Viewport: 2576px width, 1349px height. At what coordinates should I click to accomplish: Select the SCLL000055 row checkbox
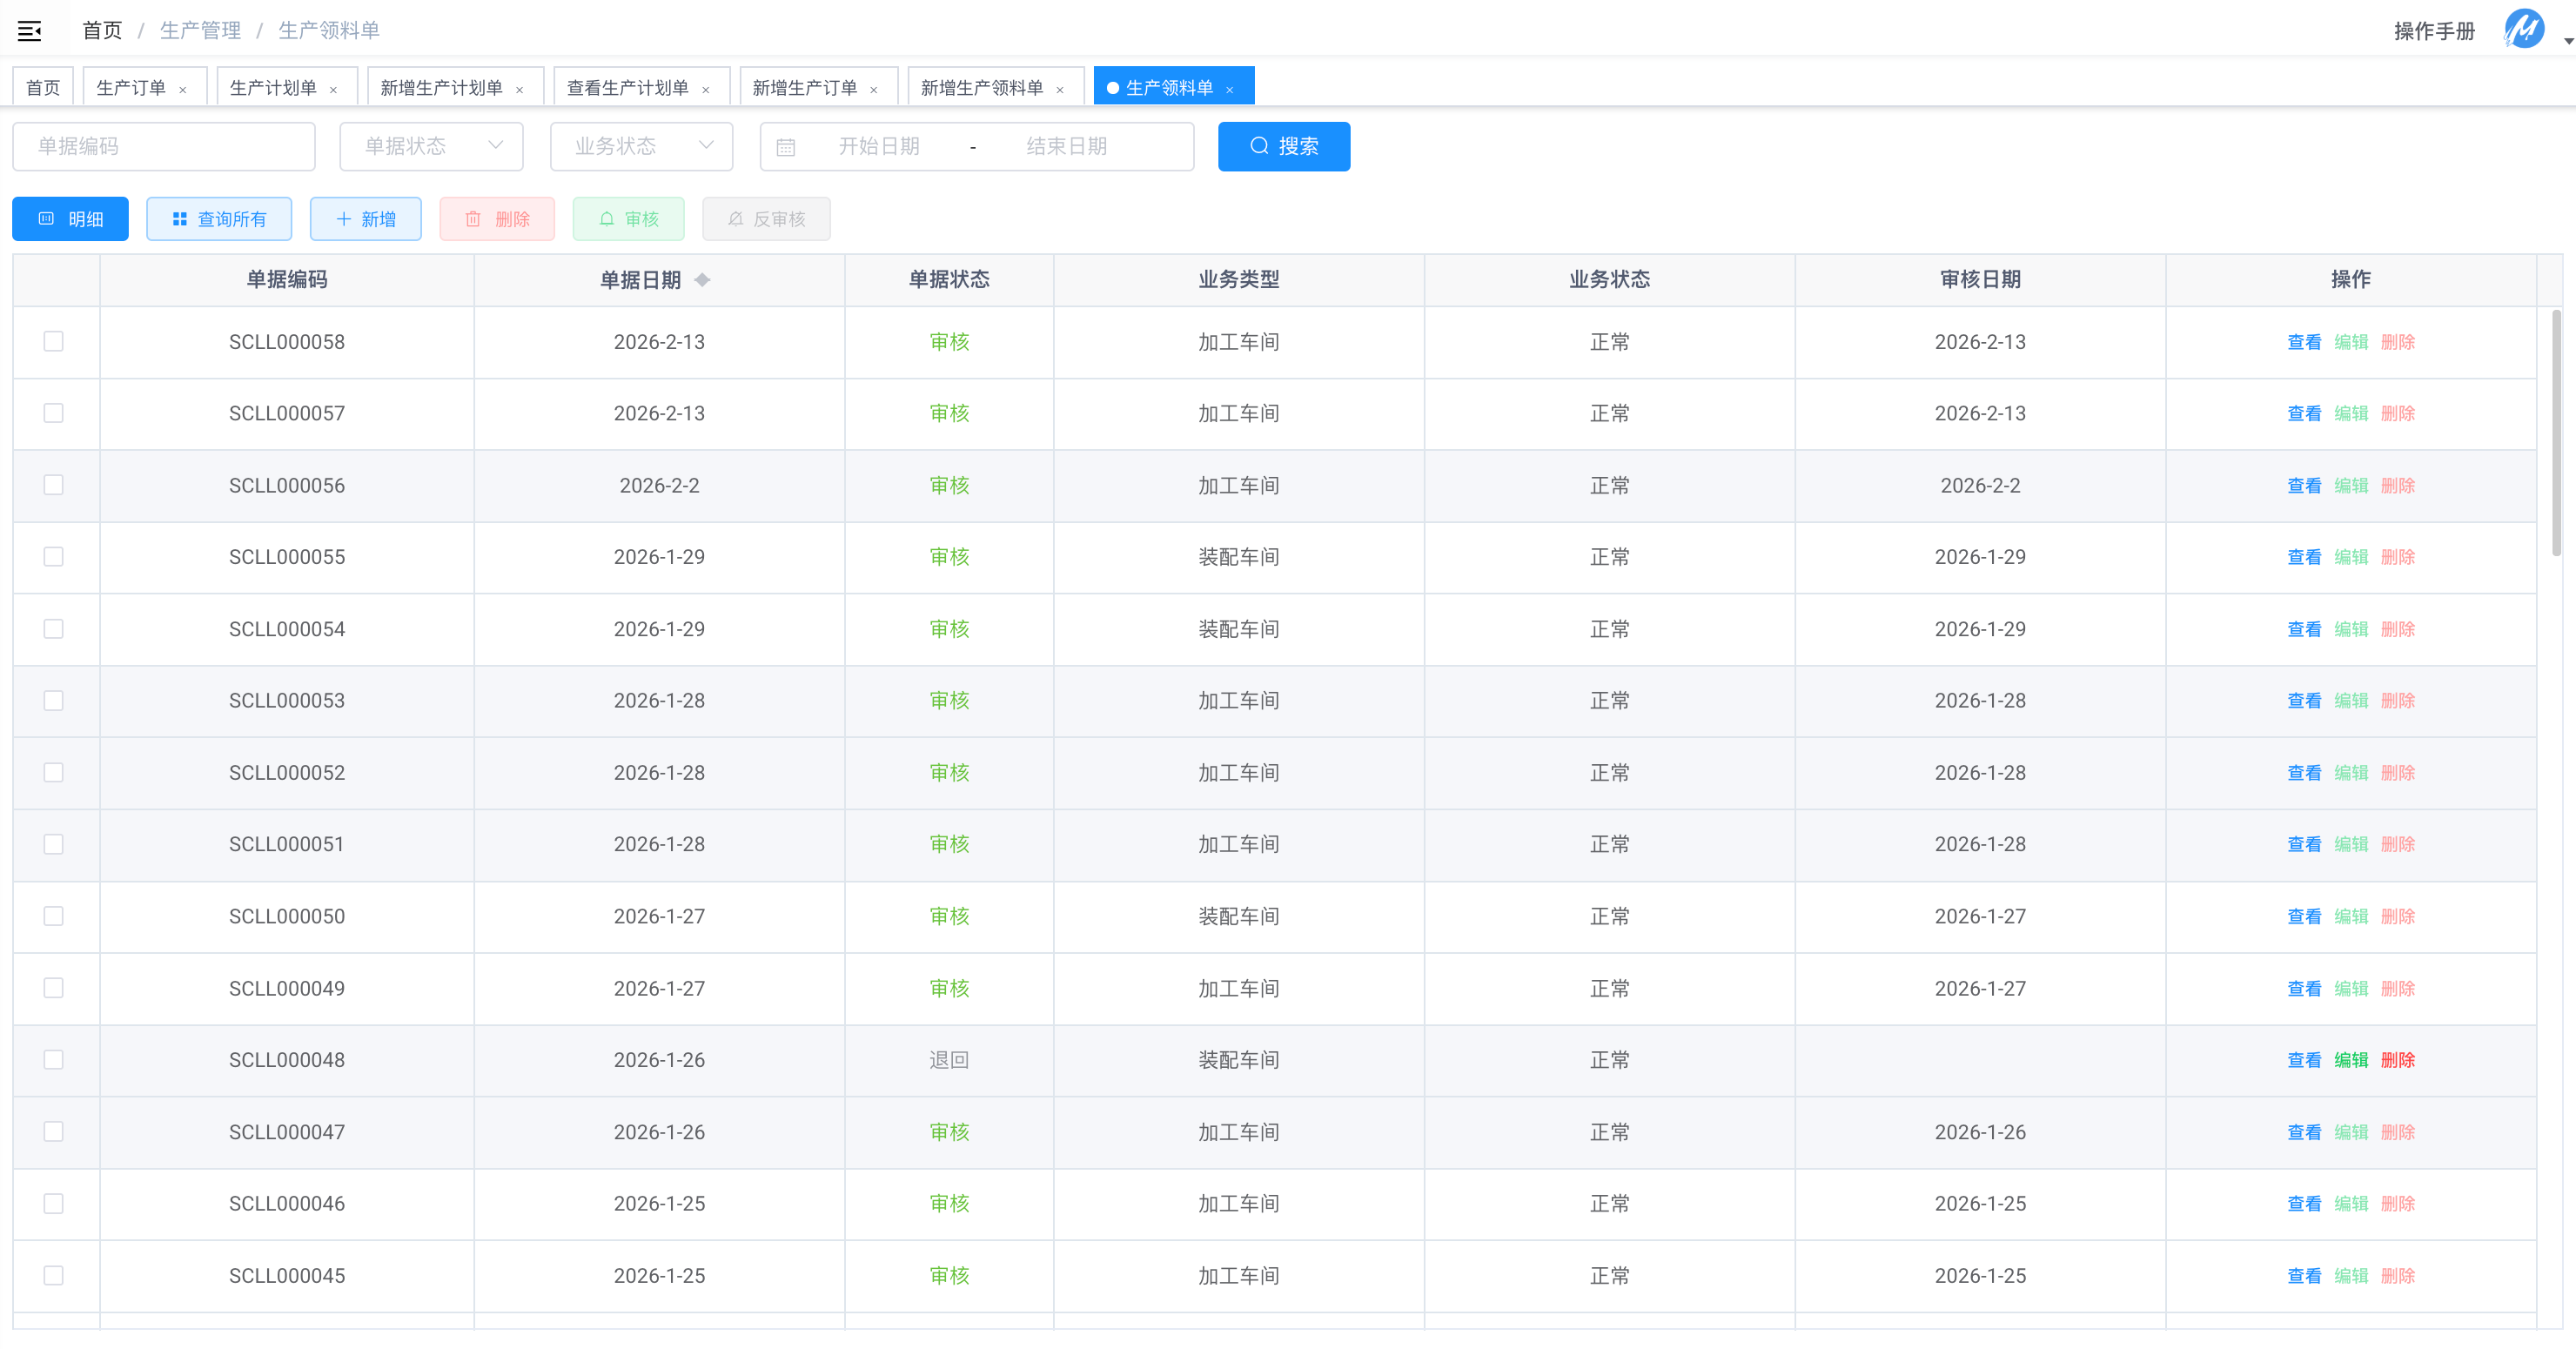(54, 557)
